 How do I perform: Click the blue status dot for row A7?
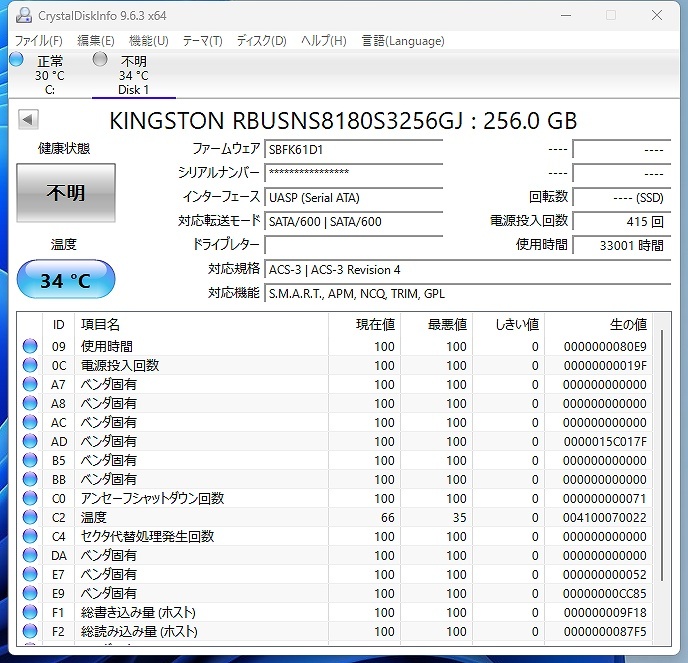pos(30,384)
